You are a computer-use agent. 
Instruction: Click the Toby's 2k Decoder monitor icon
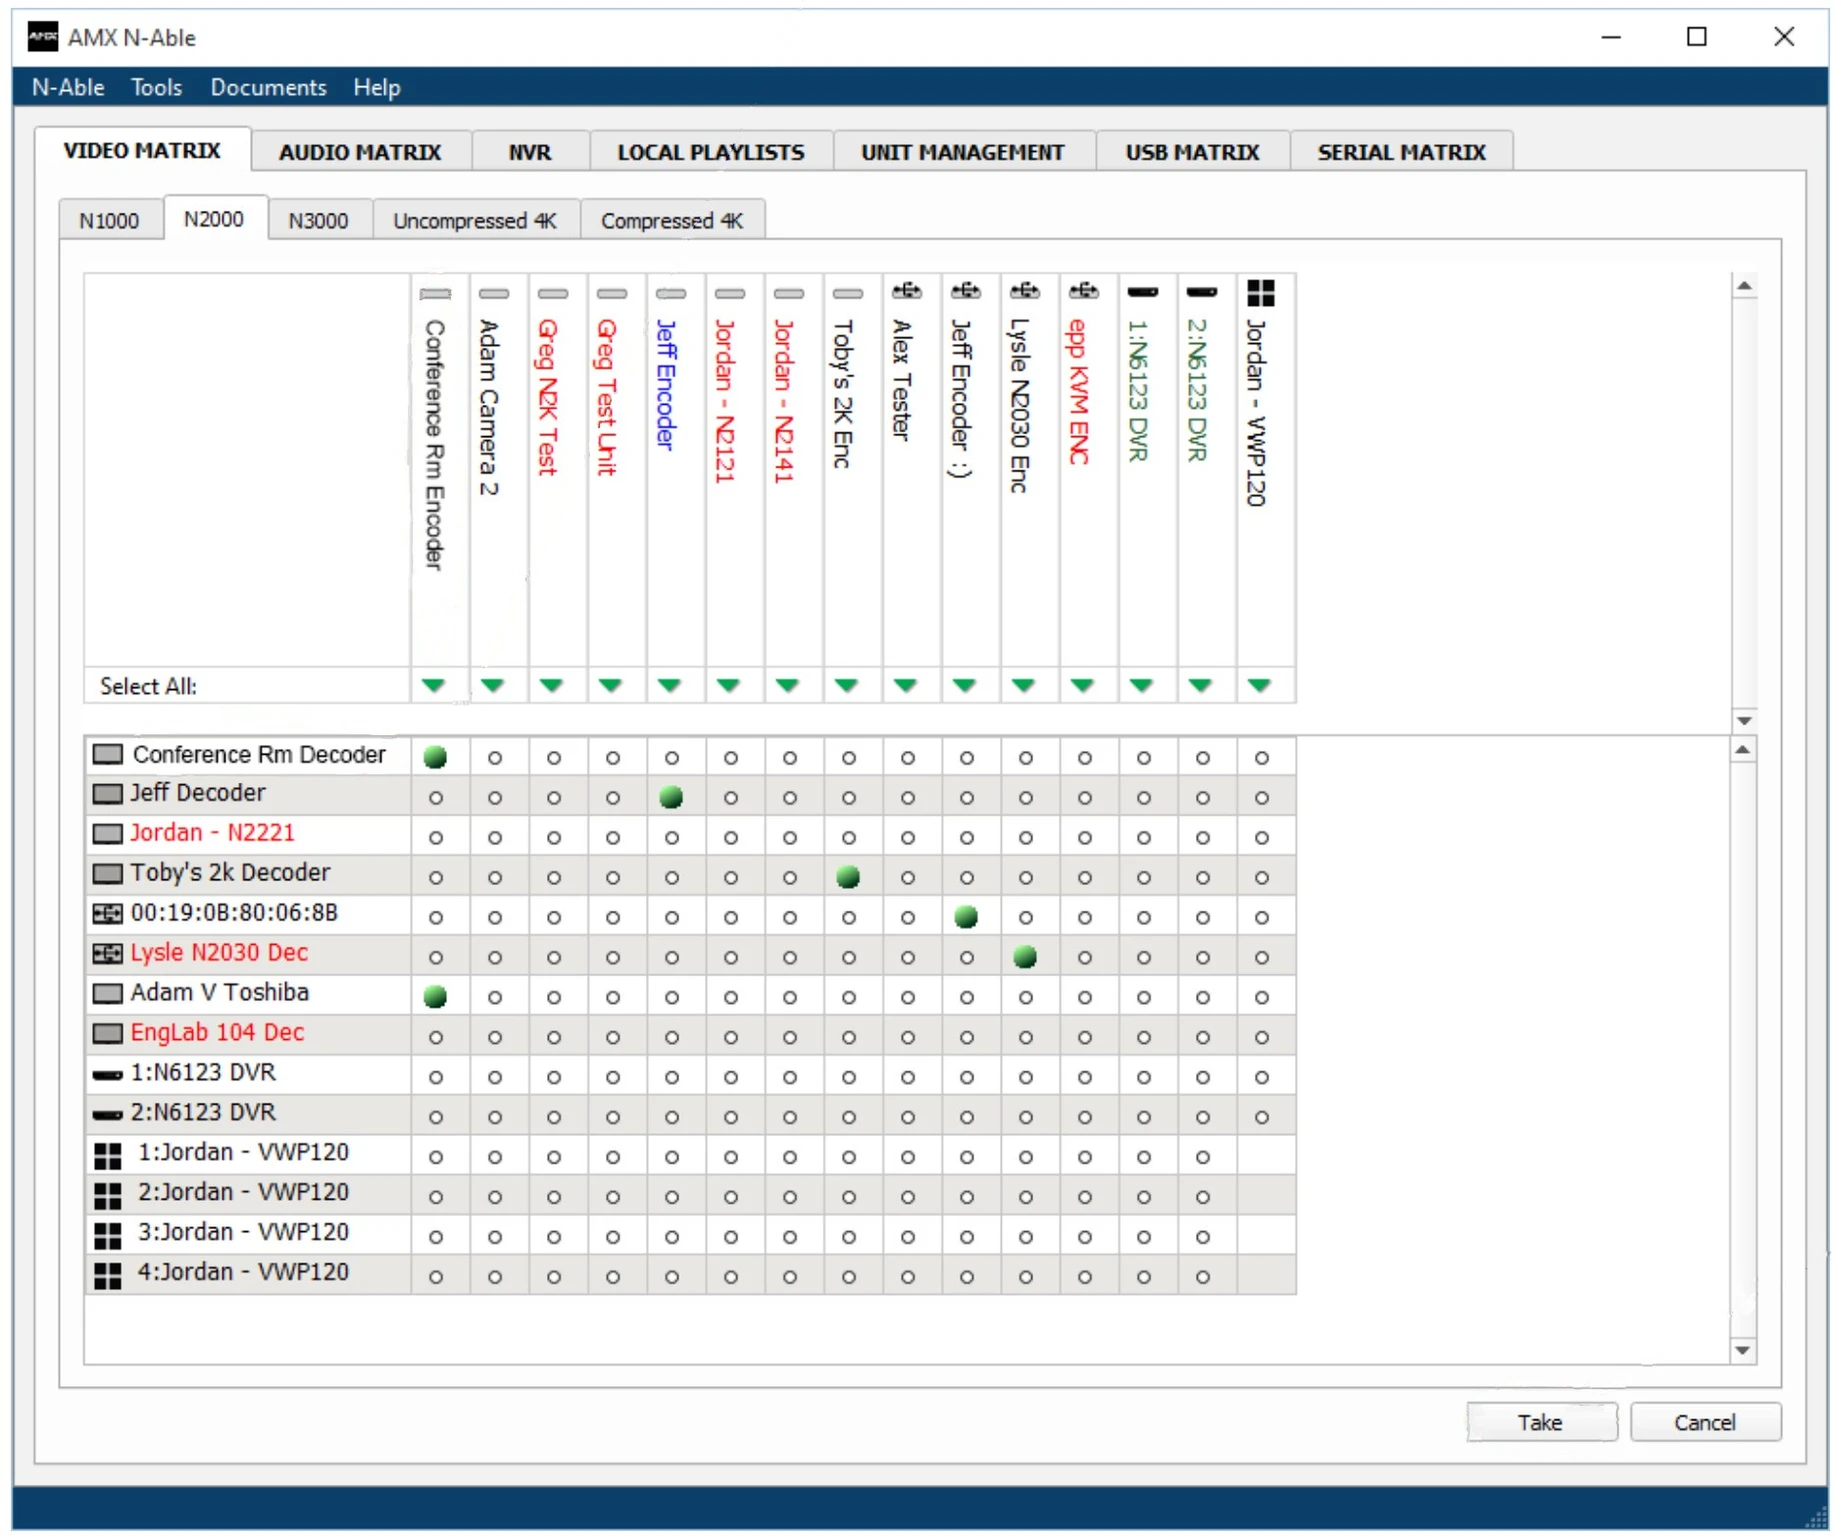[x=107, y=874]
